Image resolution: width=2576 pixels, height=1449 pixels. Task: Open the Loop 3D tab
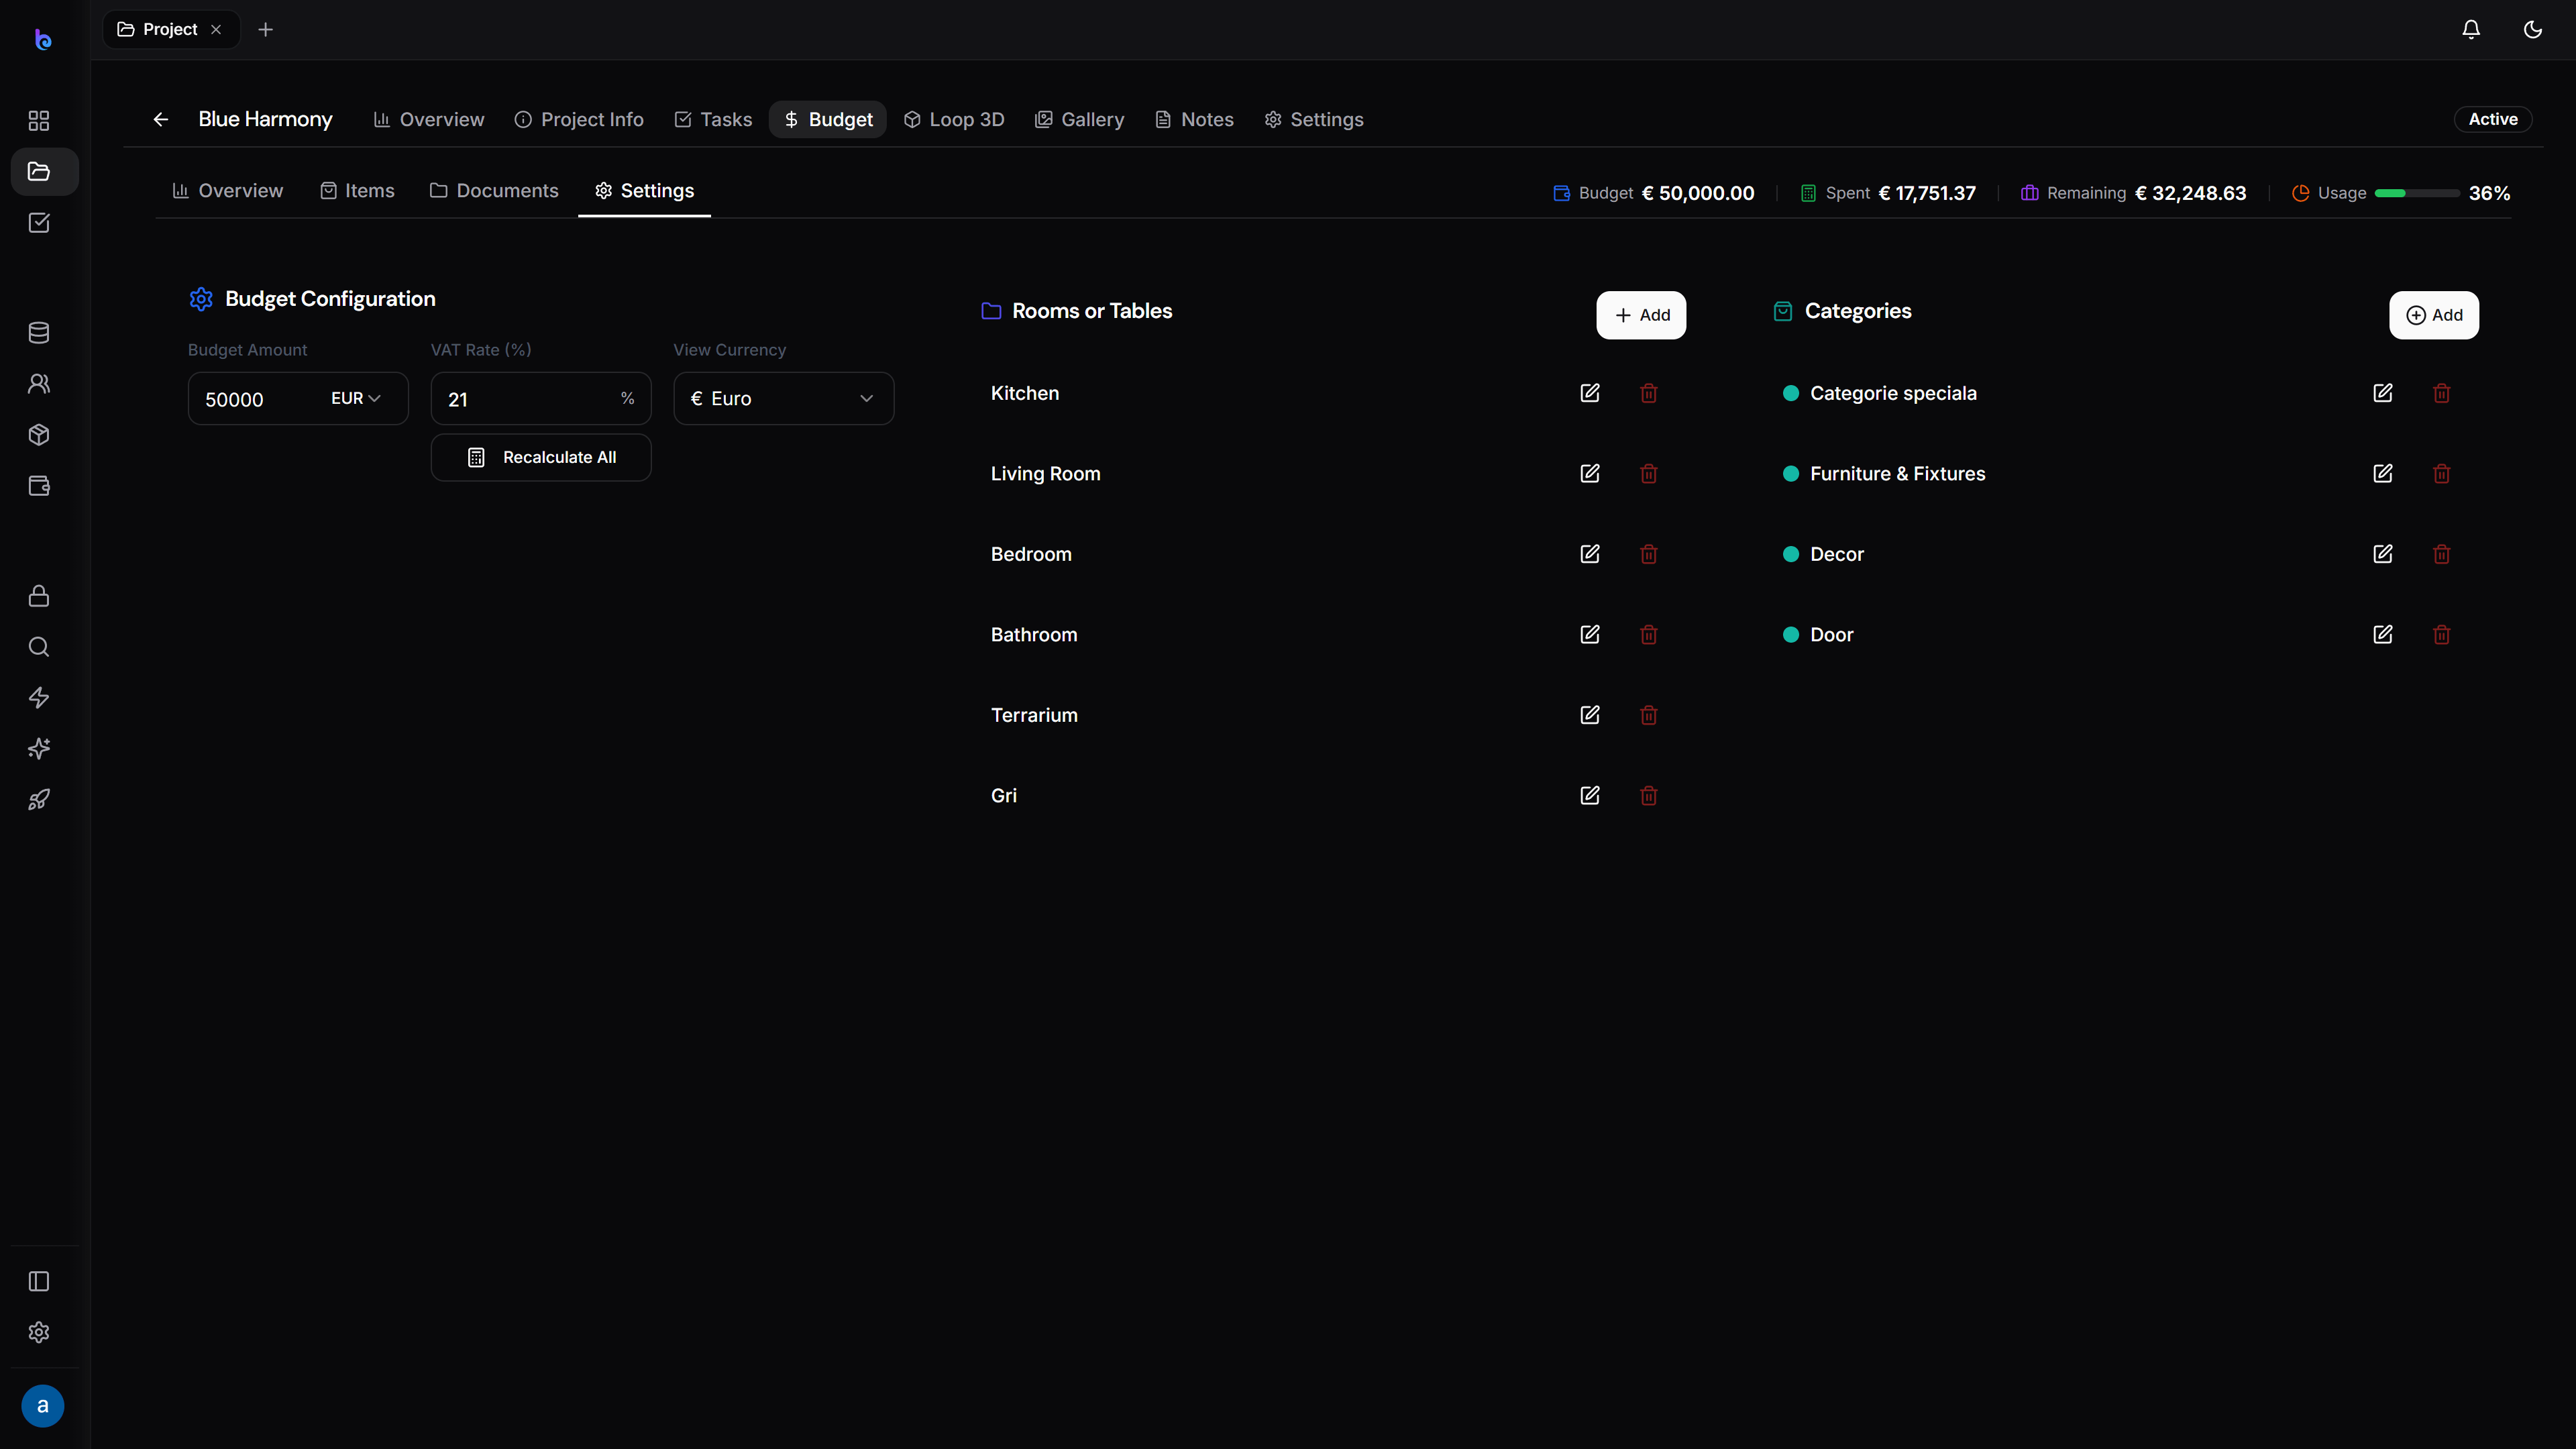(x=954, y=120)
